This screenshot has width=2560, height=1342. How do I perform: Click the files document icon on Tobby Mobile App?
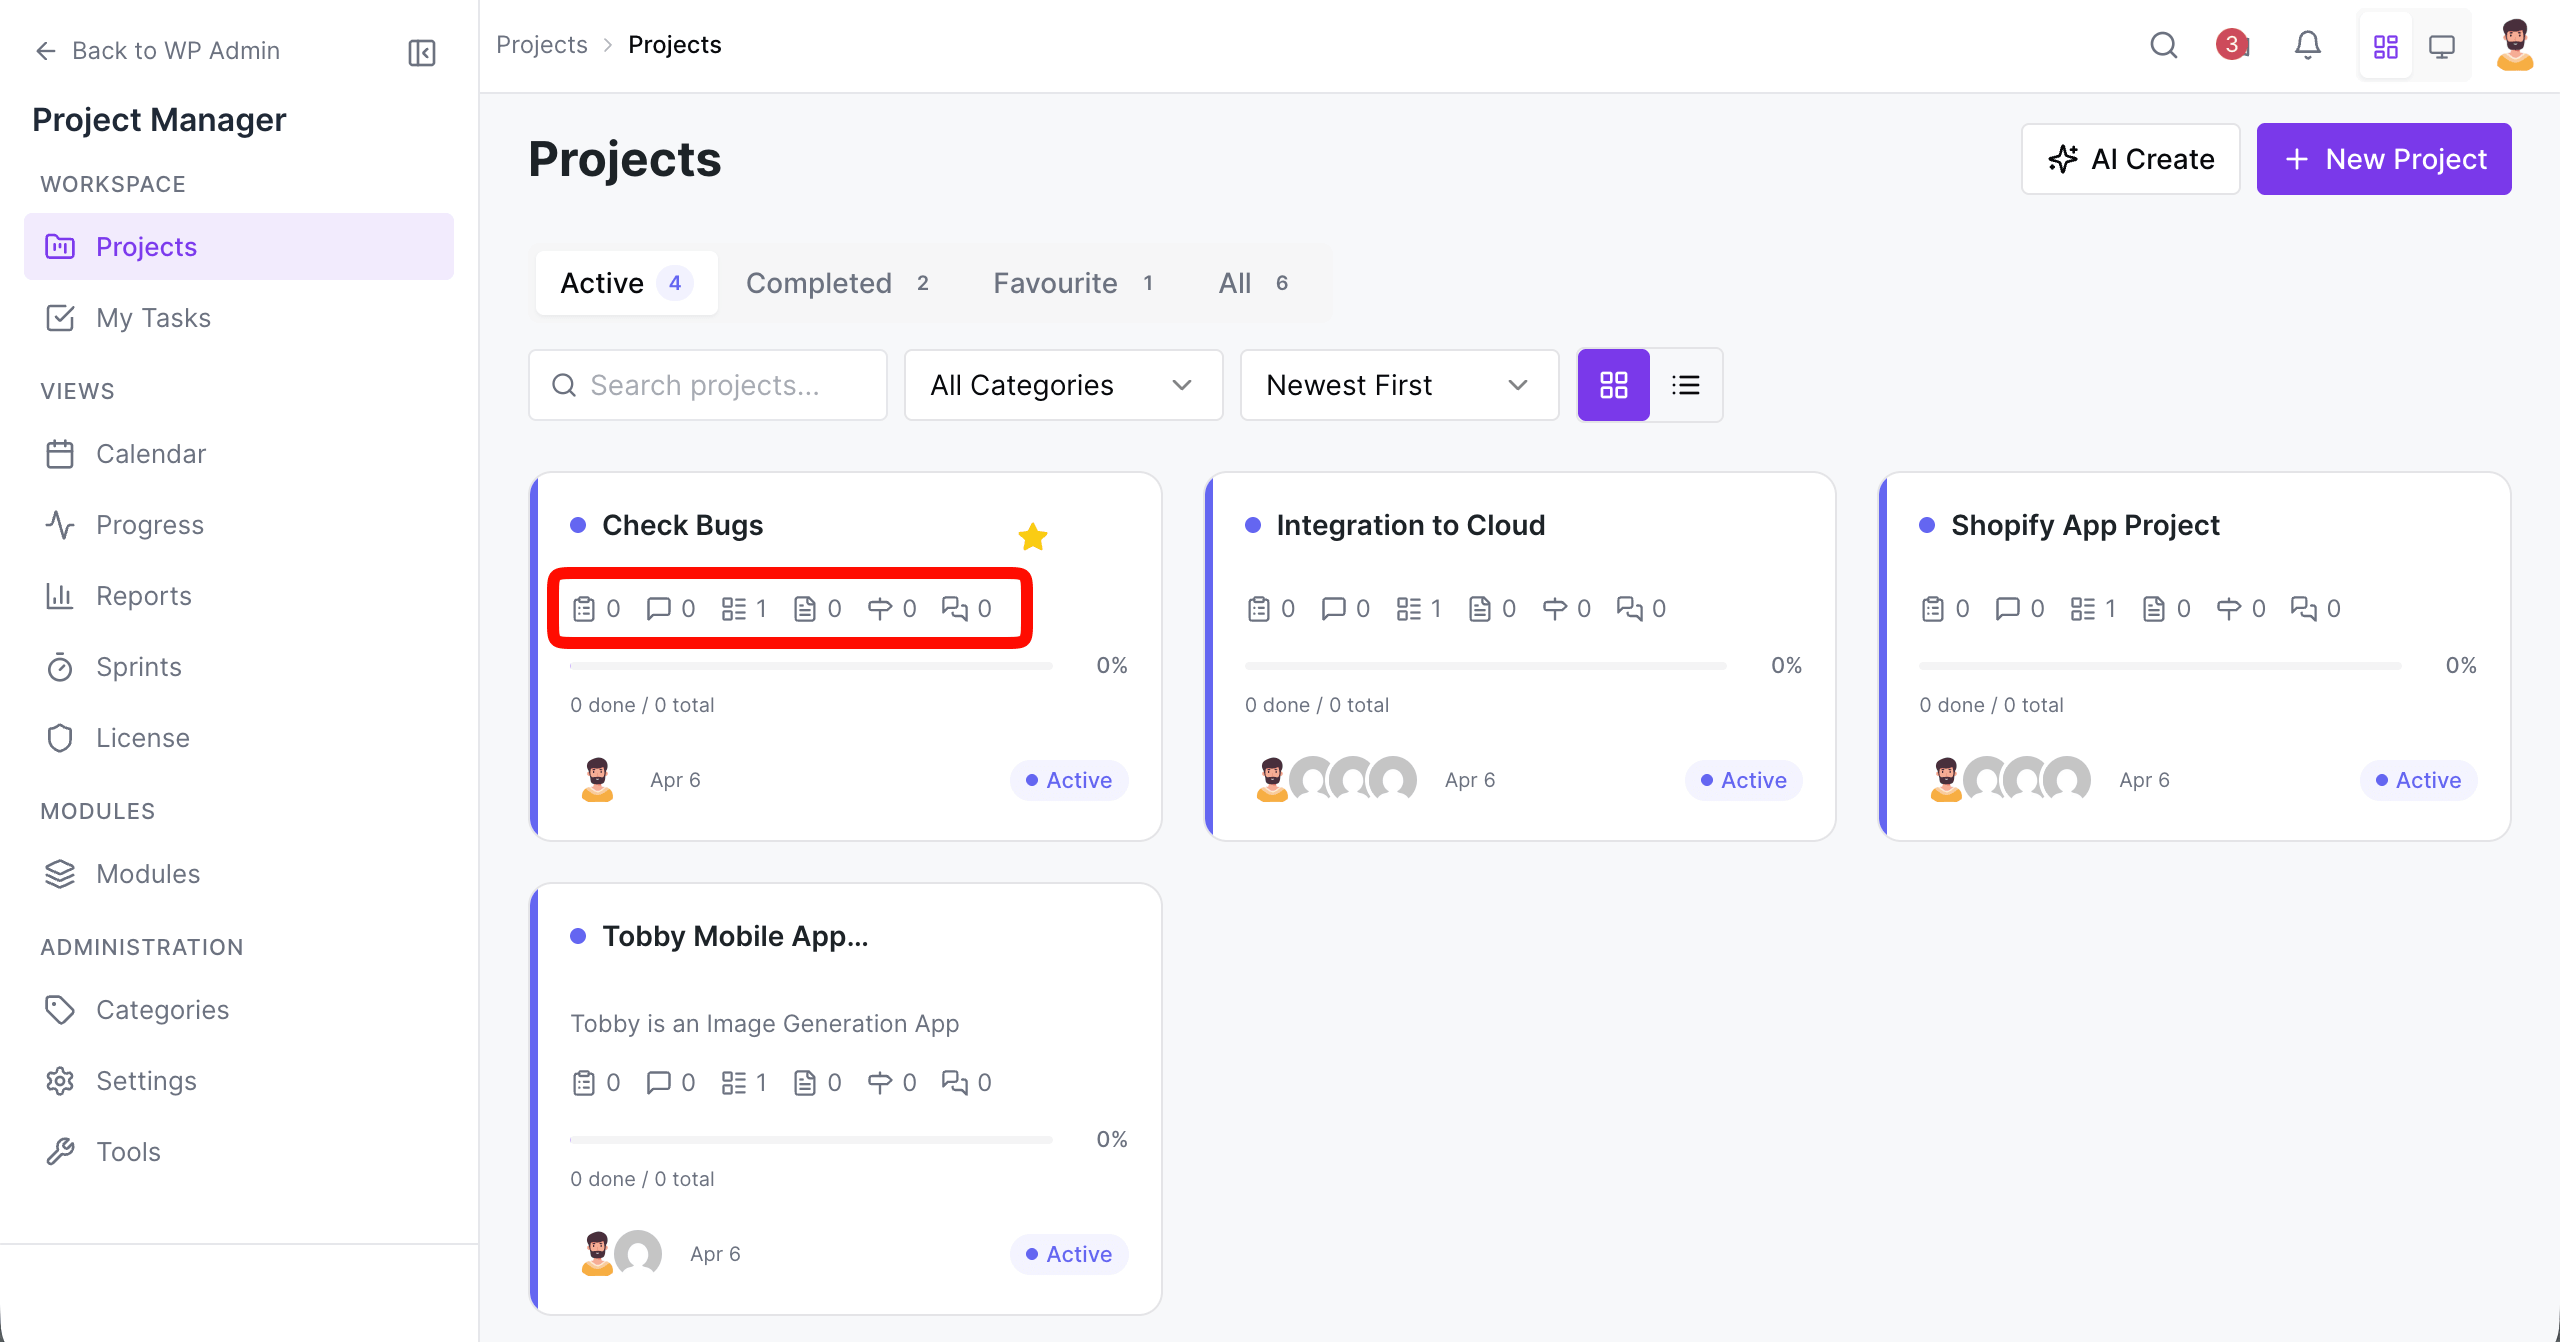(806, 1081)
